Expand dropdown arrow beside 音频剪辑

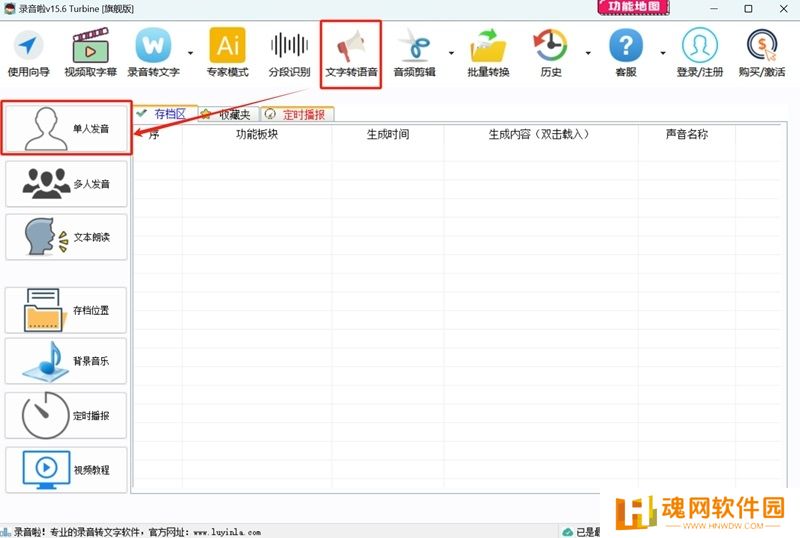[x=451, y=53]
